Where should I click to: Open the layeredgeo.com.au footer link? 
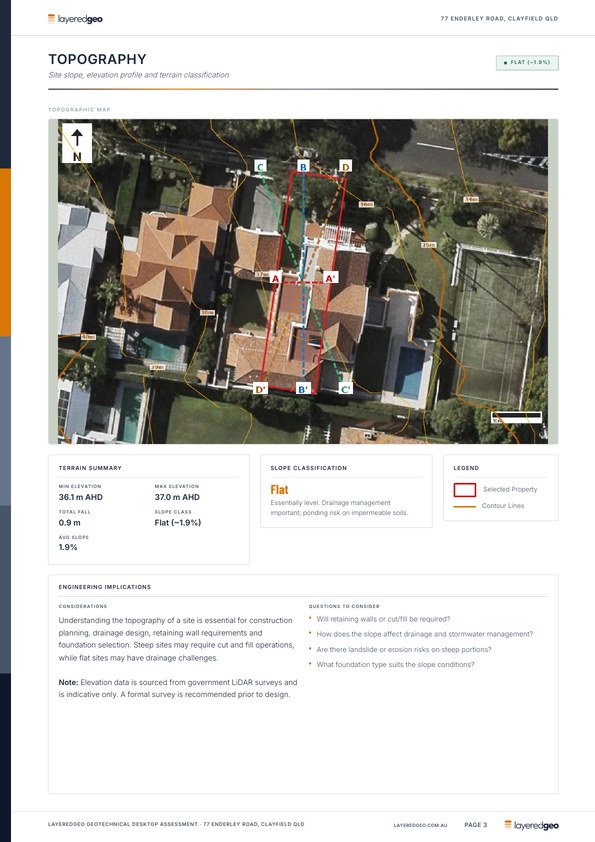(x=420, y=825)
